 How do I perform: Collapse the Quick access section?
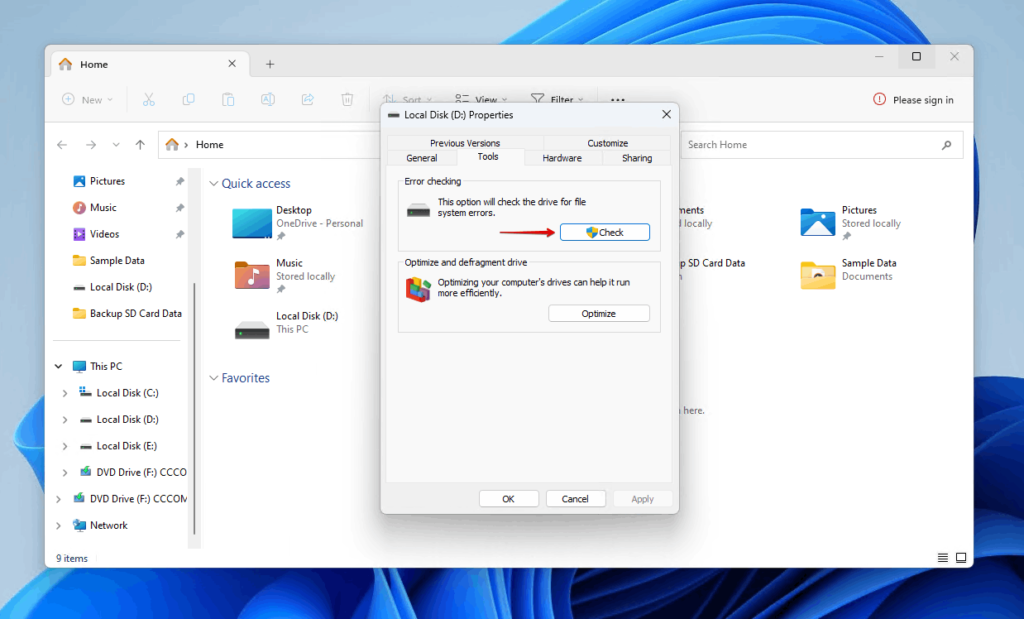pos(213,183)
